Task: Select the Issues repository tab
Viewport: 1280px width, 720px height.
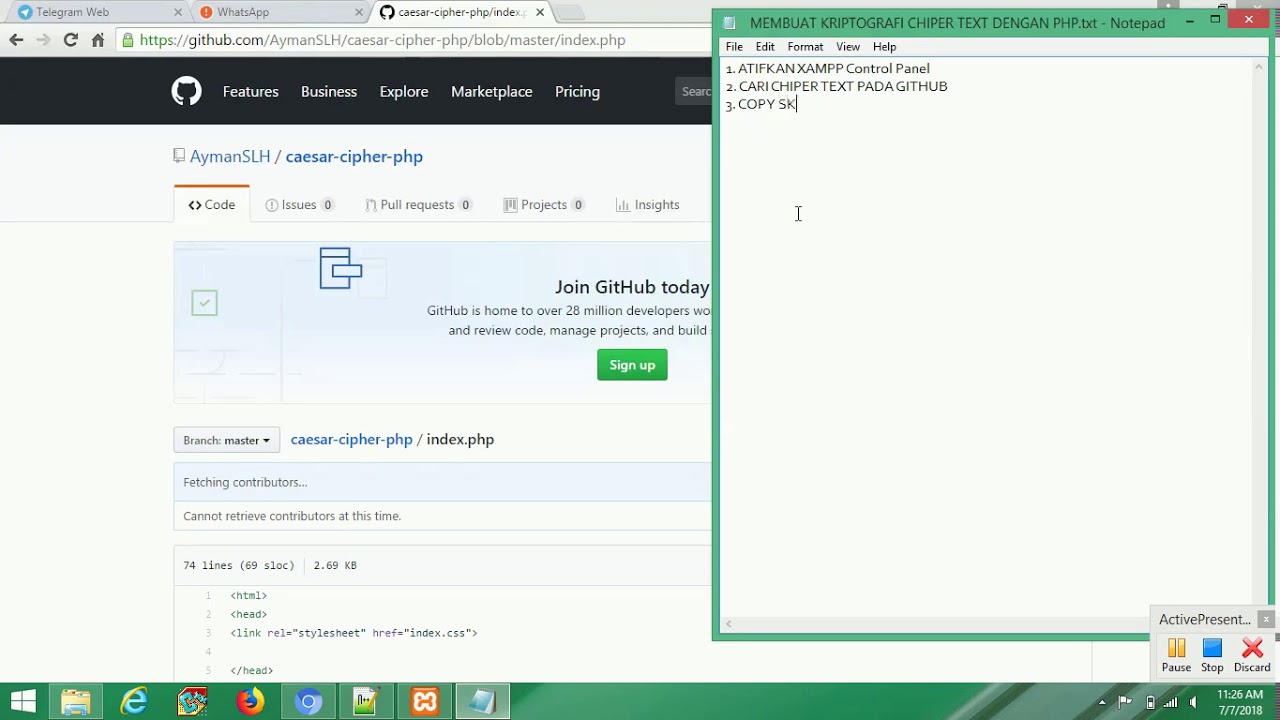Action: [299, 204]
